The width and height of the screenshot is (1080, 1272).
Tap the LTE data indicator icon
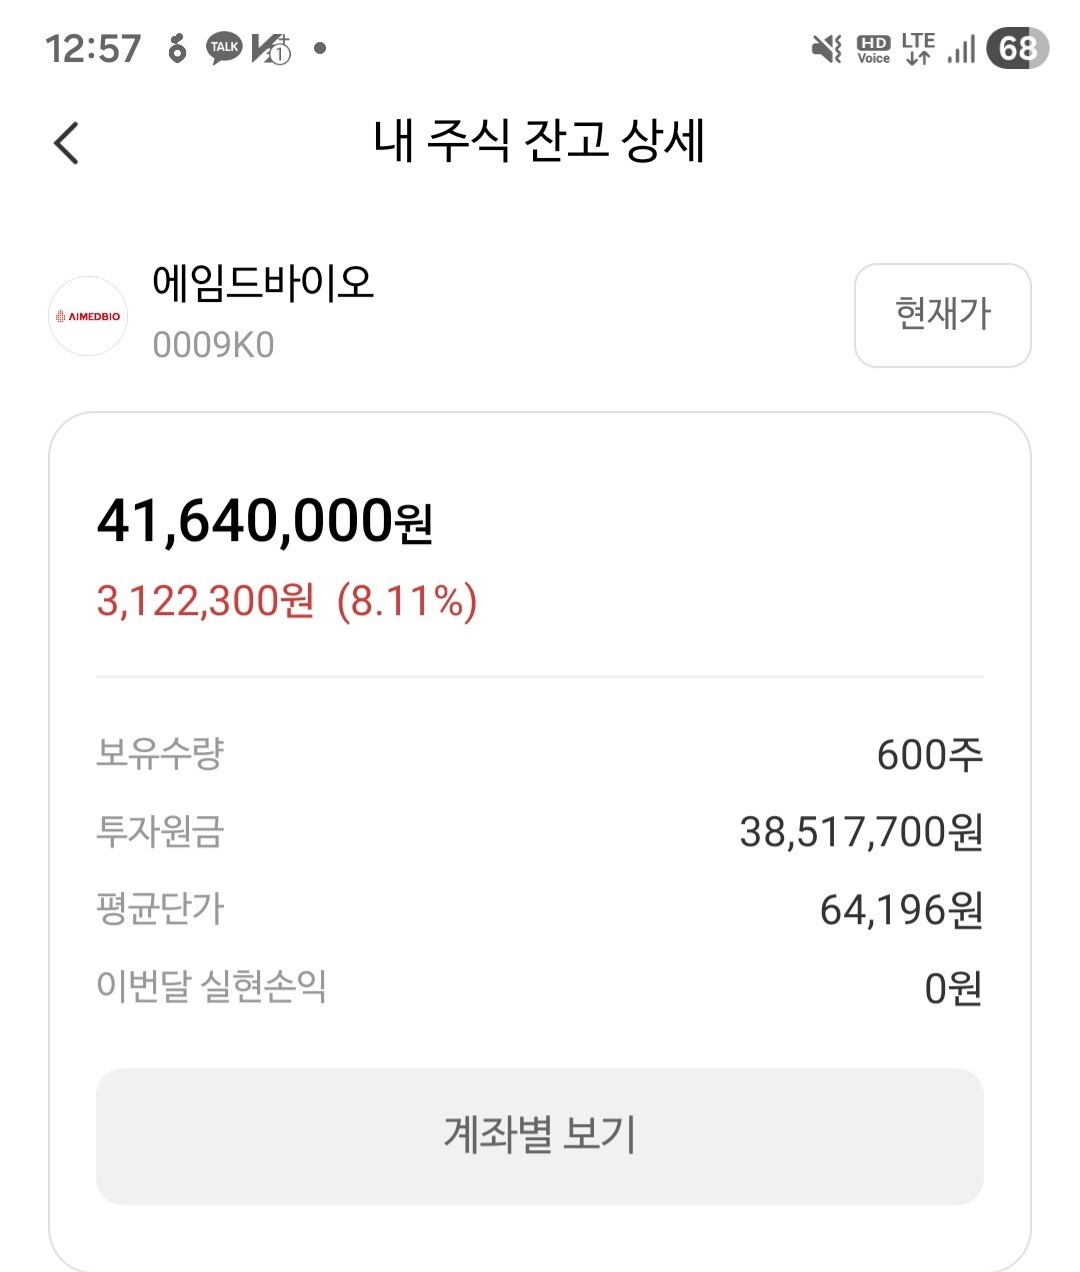[917, 48]
